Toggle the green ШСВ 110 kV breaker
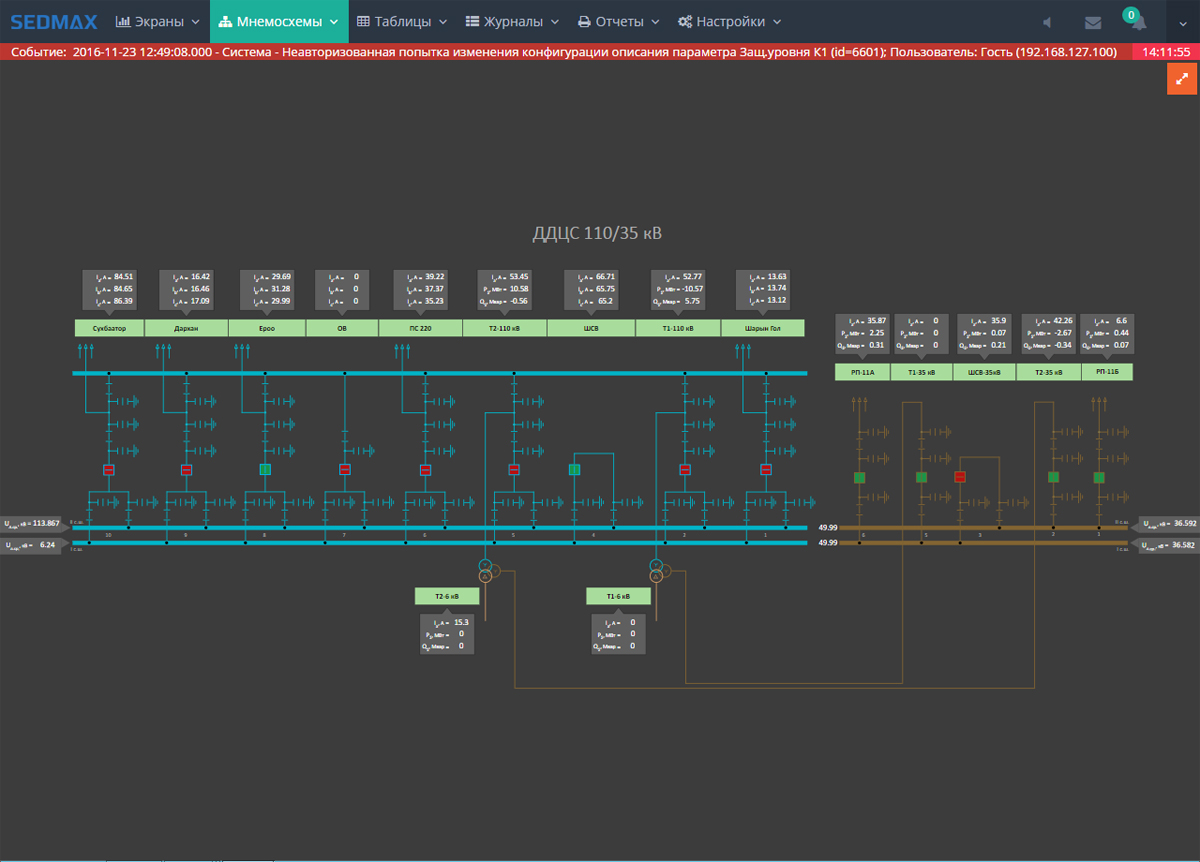 pyautogui.click(x=574, y=469)
